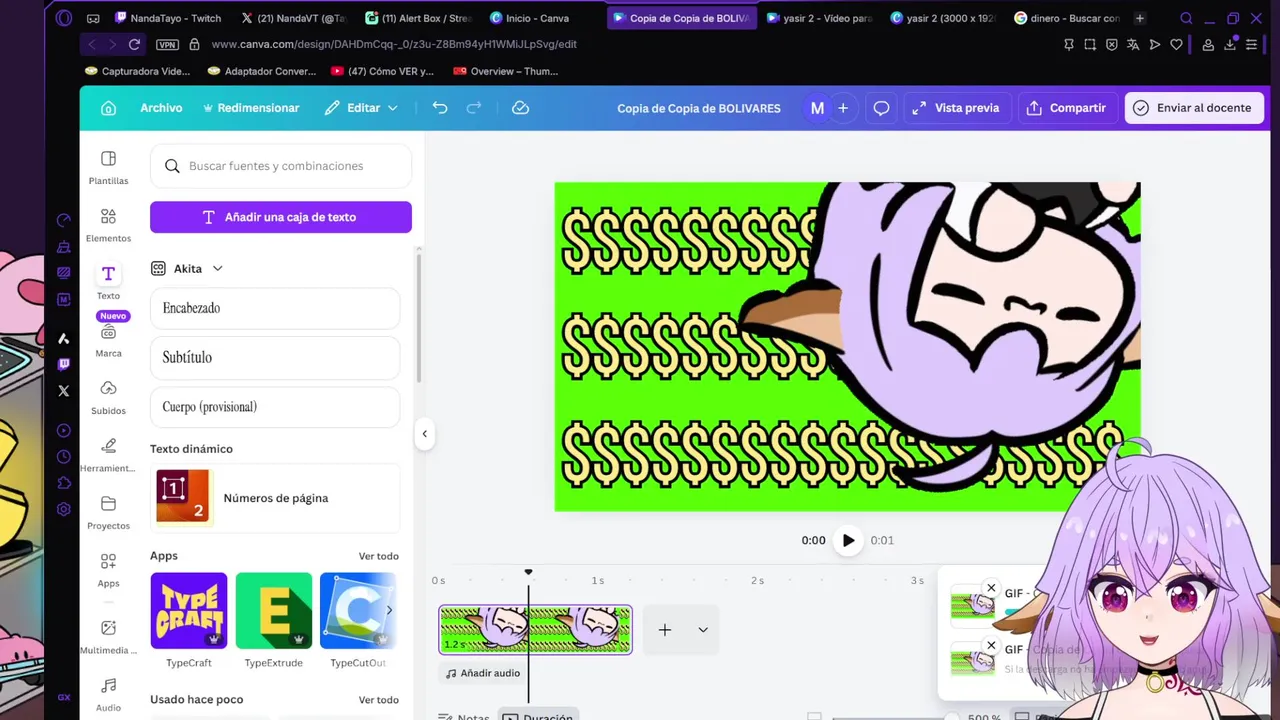Click the Compartir button

pyautogui.click(x=1066, y=108)
